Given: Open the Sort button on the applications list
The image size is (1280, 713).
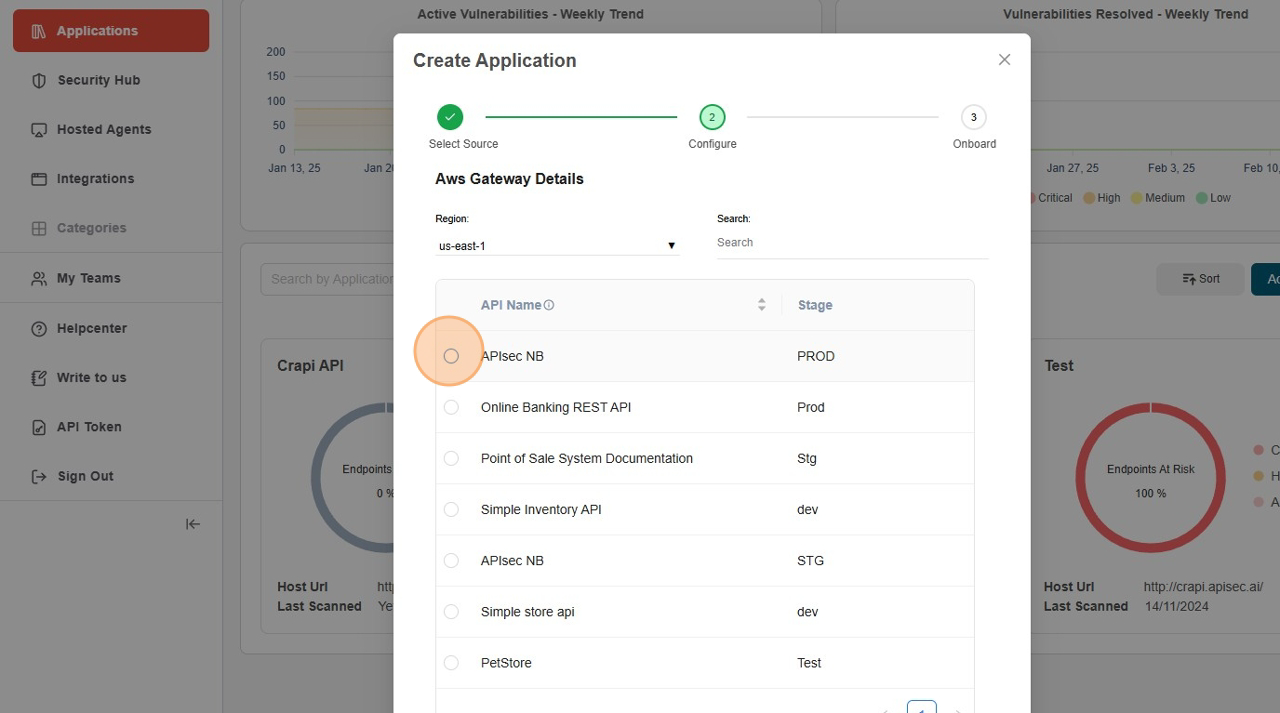Looking at the screenshot, I should tap(1200, 279).
